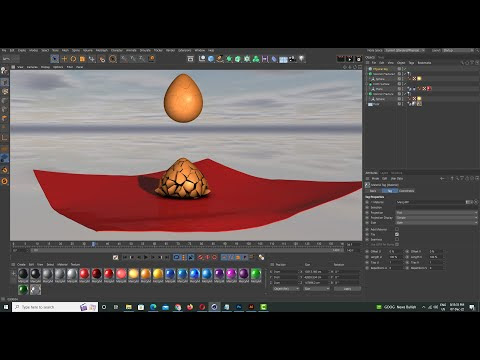Select the Rotate tool in top toolbar
480x360 pixels.
73,59
